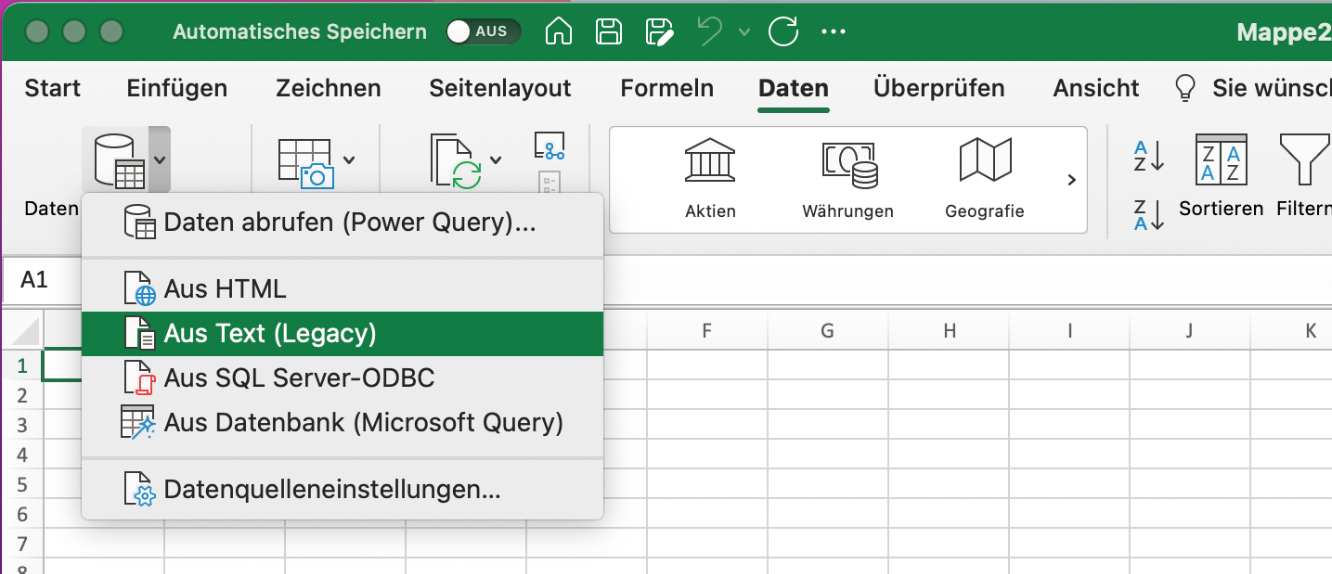Select row 4 header

[x=22, y=456]
